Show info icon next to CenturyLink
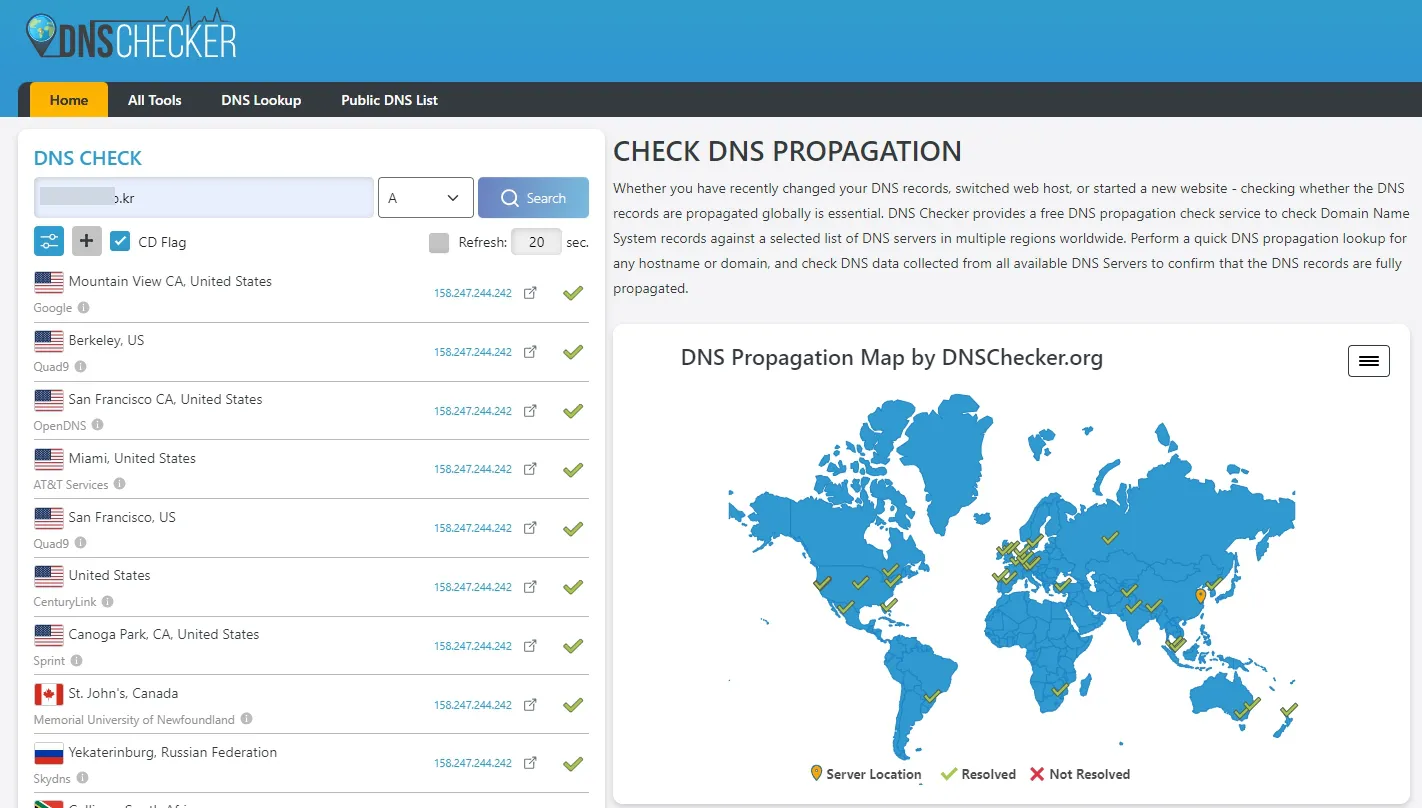The height and width of the screenshot is (808, 1422). 108,602
